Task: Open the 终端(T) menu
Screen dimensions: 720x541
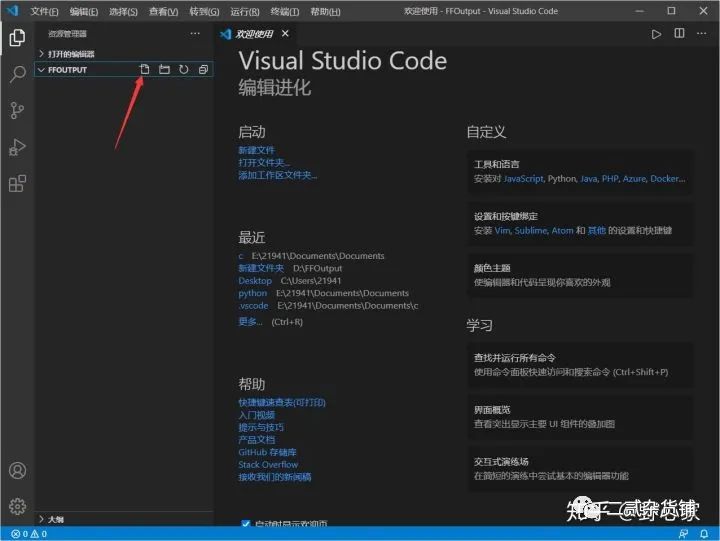Action: click(x=285, y=11)
